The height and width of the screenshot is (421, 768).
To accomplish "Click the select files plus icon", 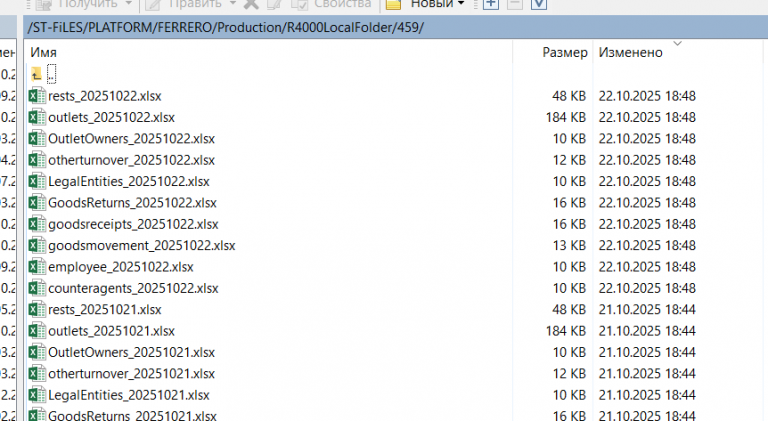I will point(491,4).
